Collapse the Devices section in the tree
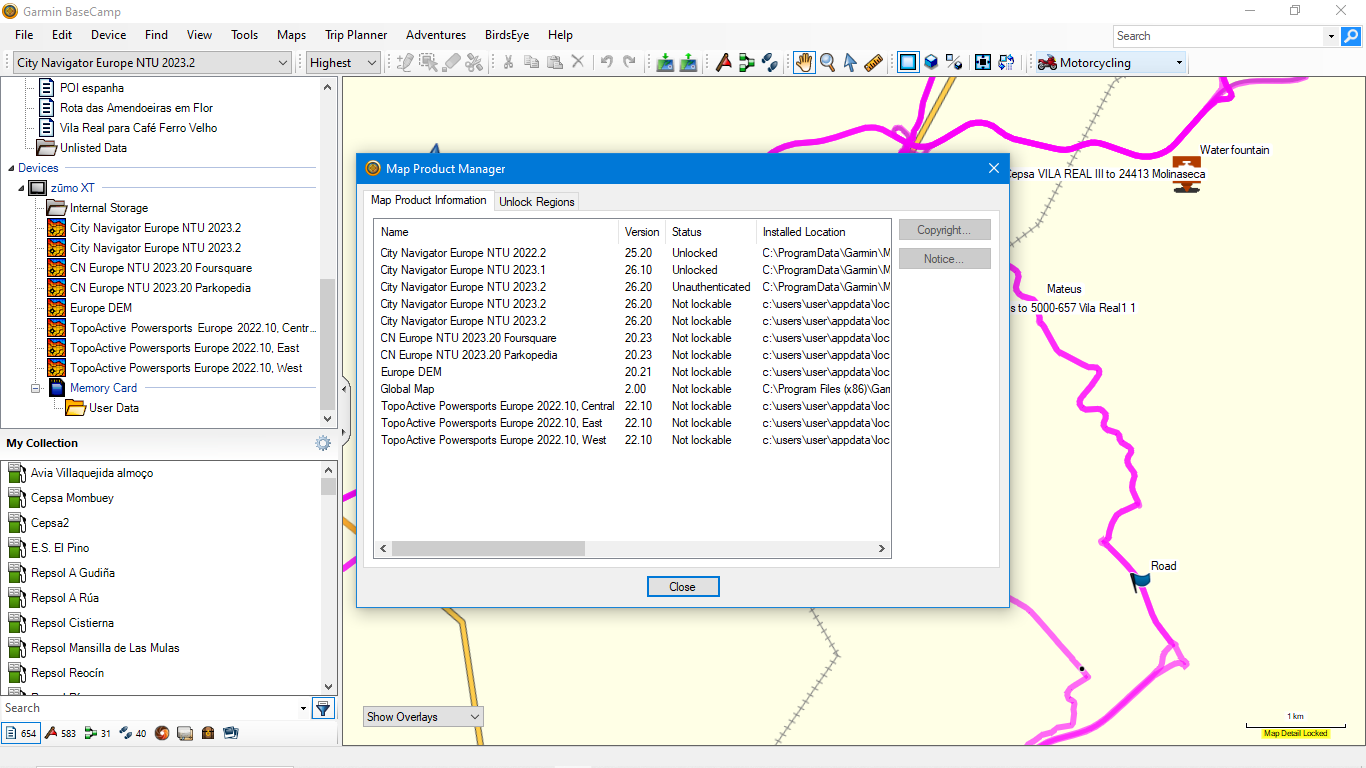The width and height of the screenshot is (1366, 768). (x=11, y=168)
